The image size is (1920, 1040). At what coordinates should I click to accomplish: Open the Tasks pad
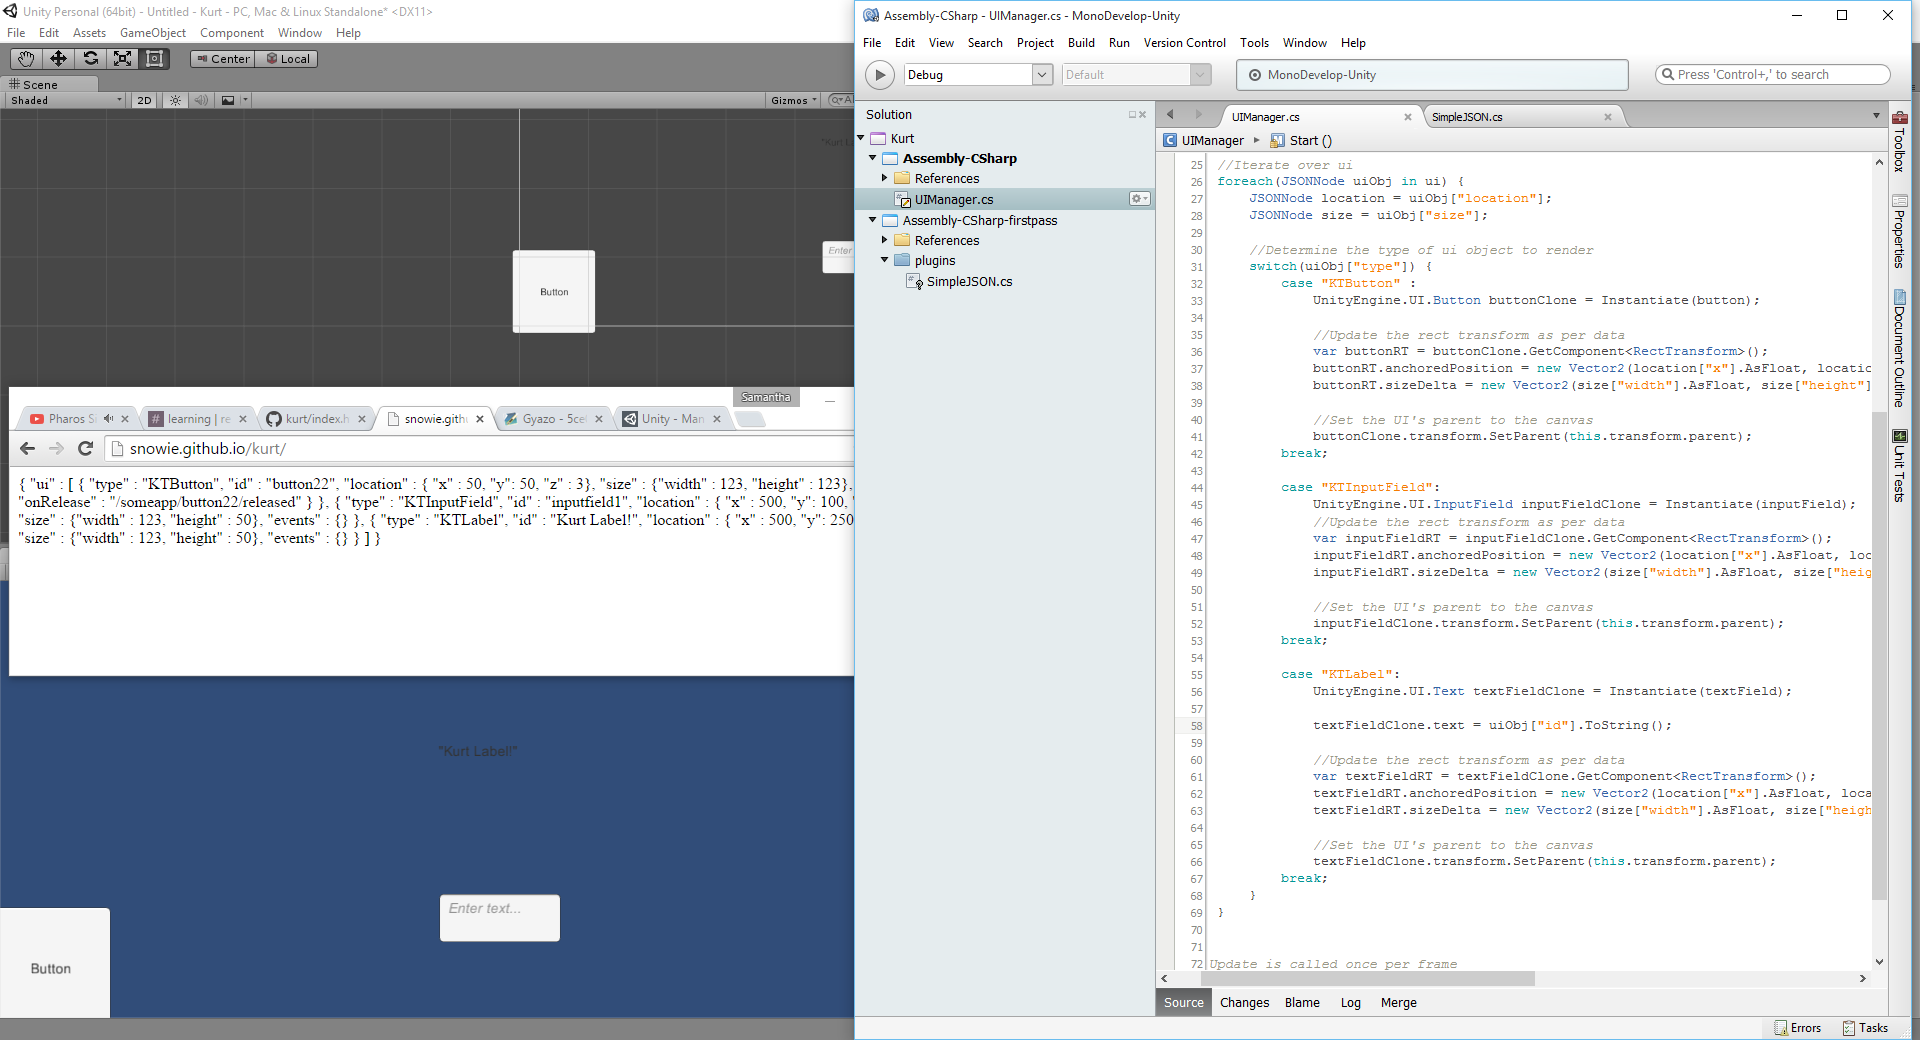1866,1028
